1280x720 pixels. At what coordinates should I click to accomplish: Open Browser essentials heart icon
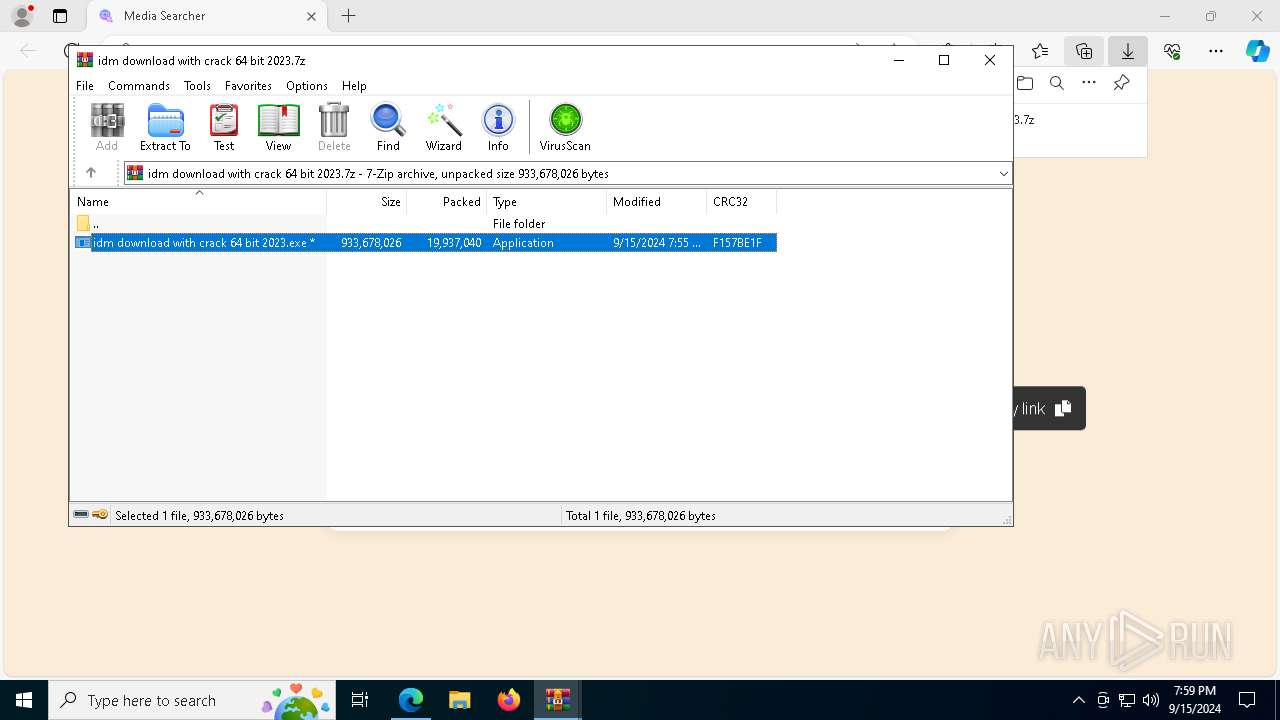click(x=1172, y=51)
